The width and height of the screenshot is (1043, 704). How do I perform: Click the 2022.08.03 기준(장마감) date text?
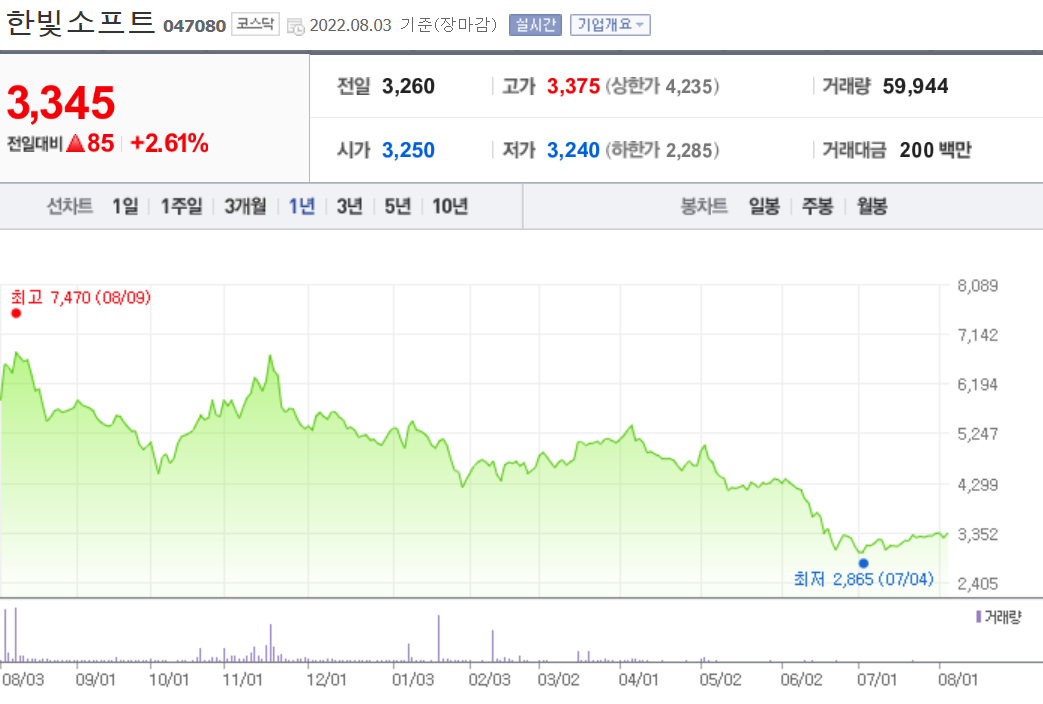(x=403, y=25)
